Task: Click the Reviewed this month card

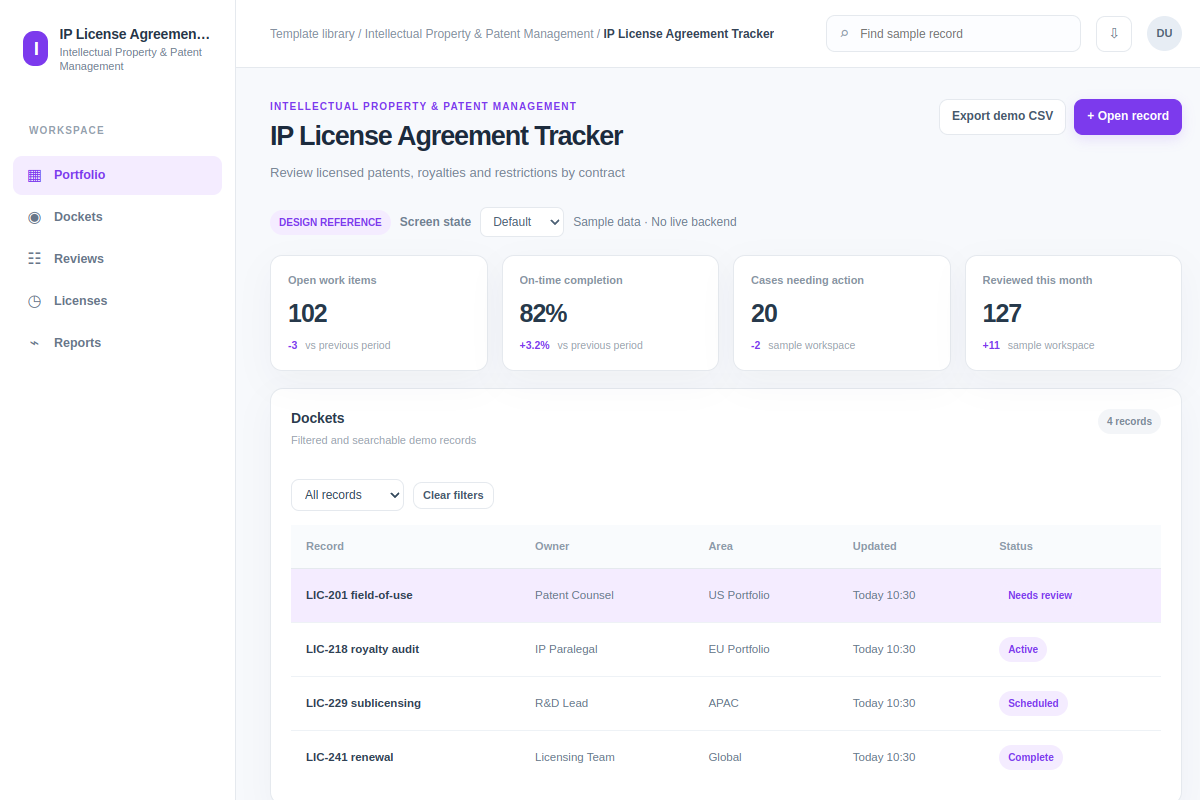Action: point(1073,313)
